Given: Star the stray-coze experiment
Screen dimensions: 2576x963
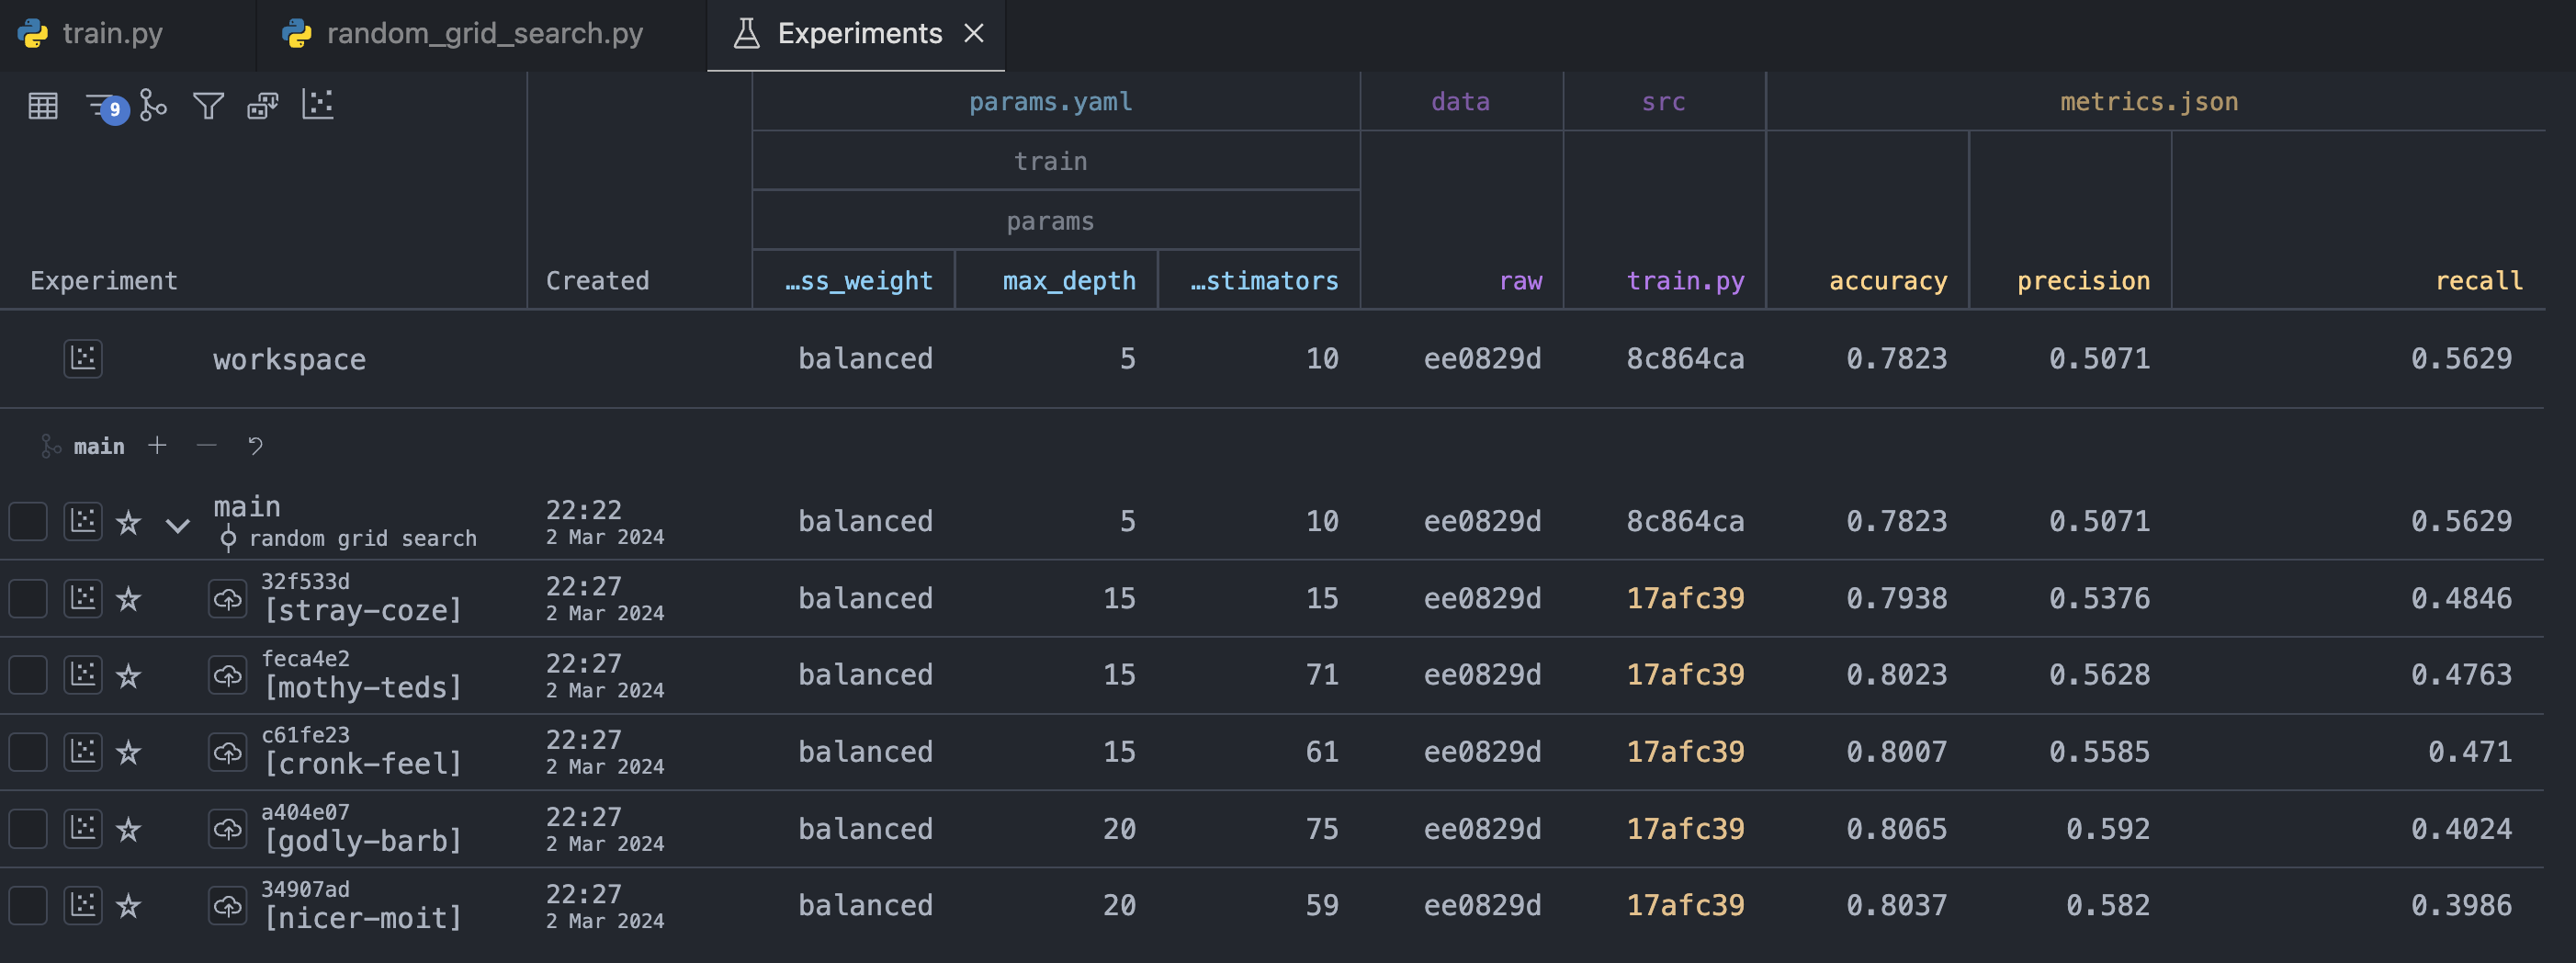Looking at the screenshot, I should [129, 599].
